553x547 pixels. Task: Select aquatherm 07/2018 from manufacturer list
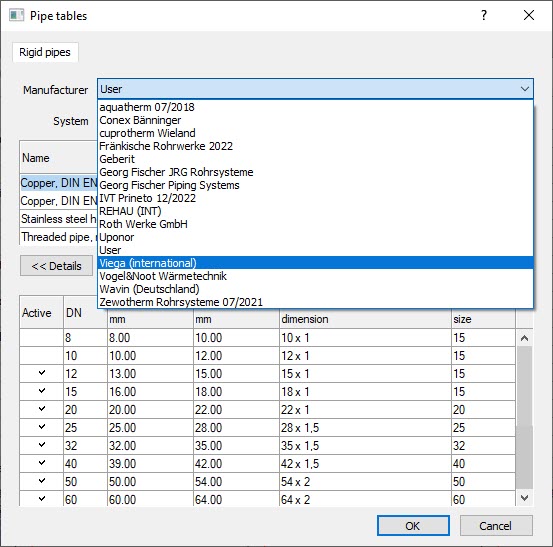point(315,107)
